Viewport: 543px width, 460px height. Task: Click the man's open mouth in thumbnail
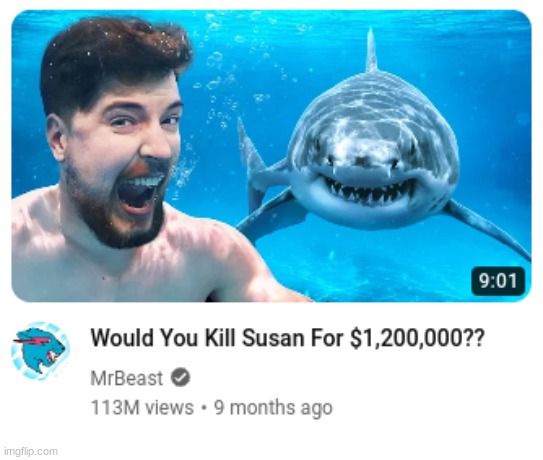[138, 194]
